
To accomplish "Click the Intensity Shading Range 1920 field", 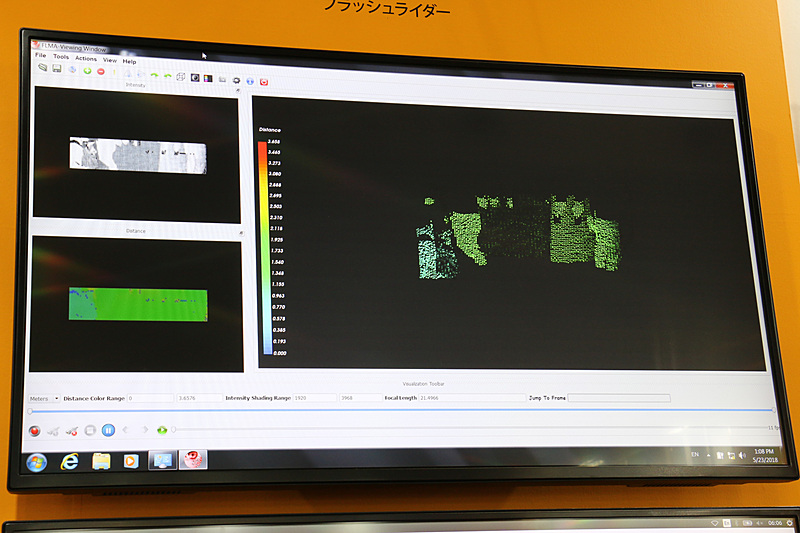I will click(315, 398).
